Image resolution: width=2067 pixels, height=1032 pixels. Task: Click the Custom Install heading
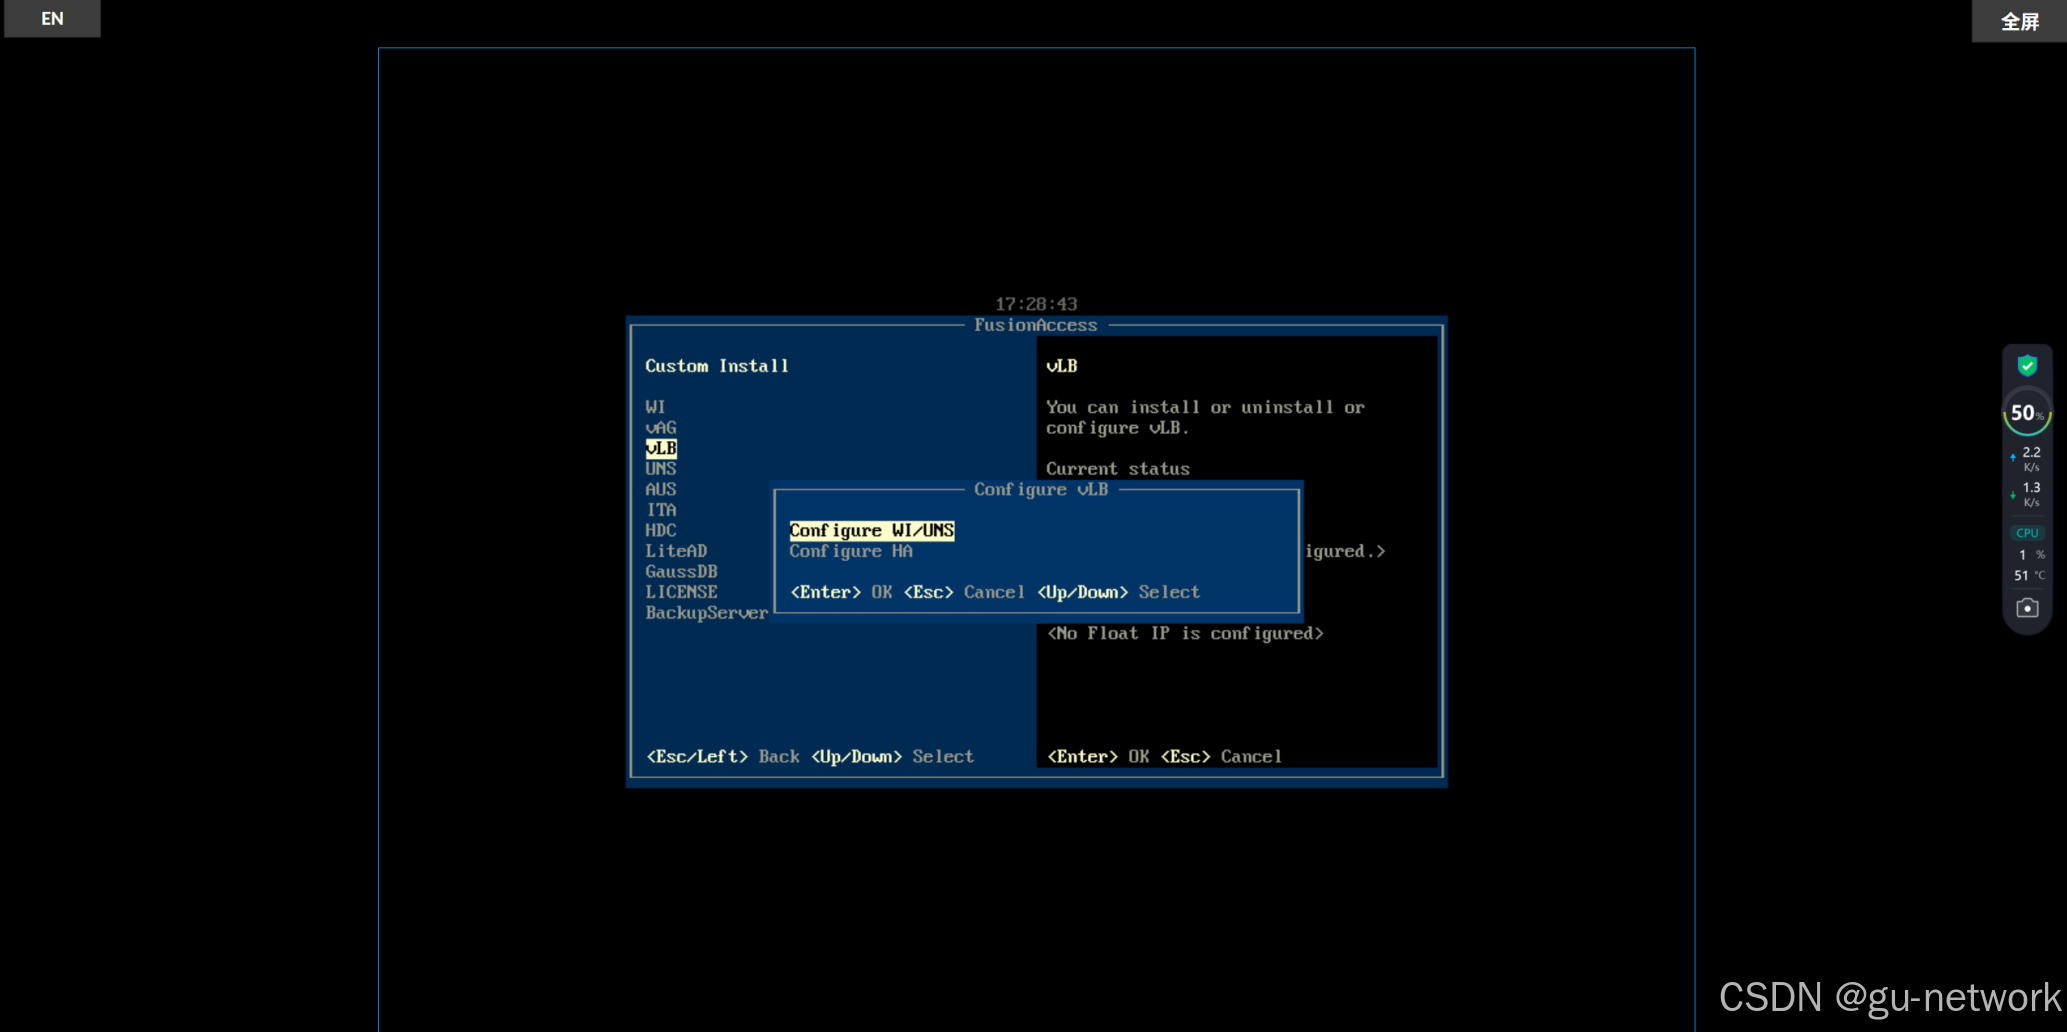click(716, 366)
